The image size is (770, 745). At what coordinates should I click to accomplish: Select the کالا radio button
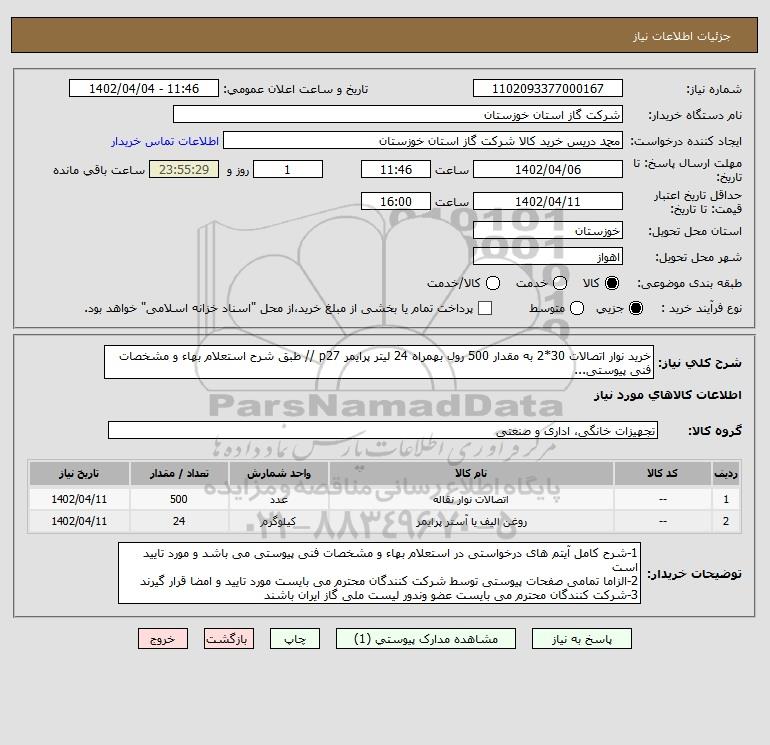tap(612, 283)
